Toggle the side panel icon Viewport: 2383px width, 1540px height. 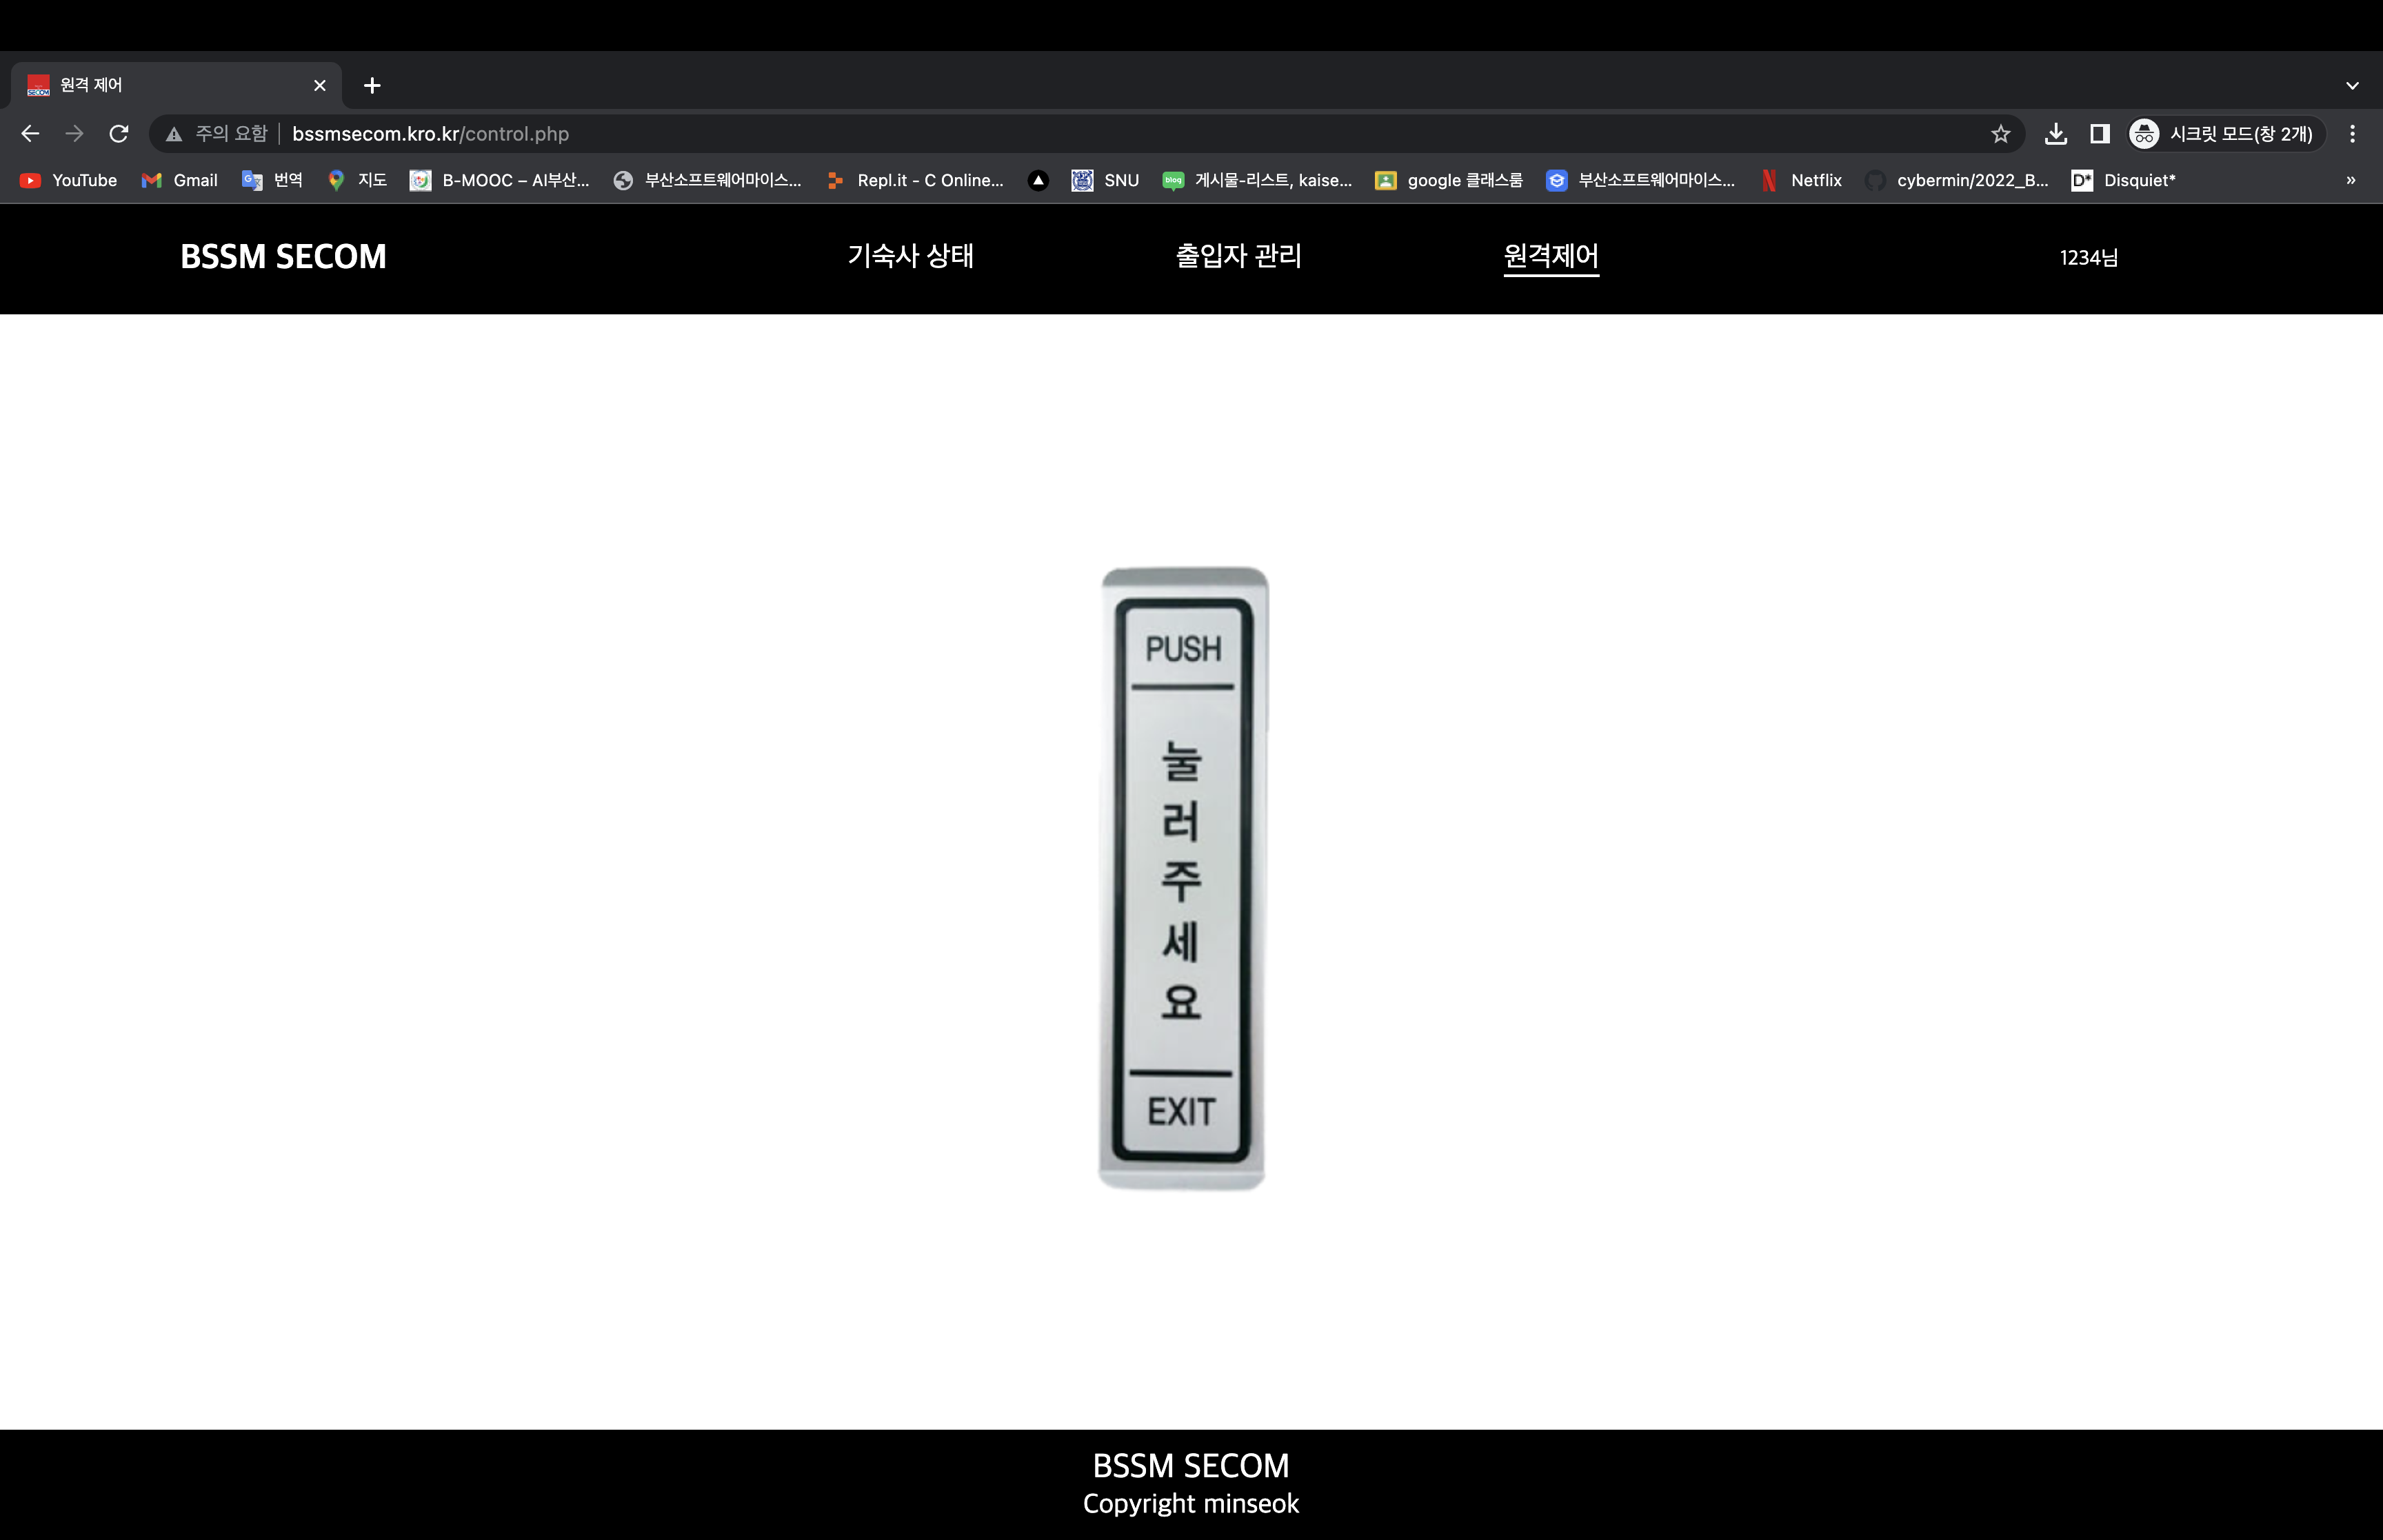coord(2100,134)
